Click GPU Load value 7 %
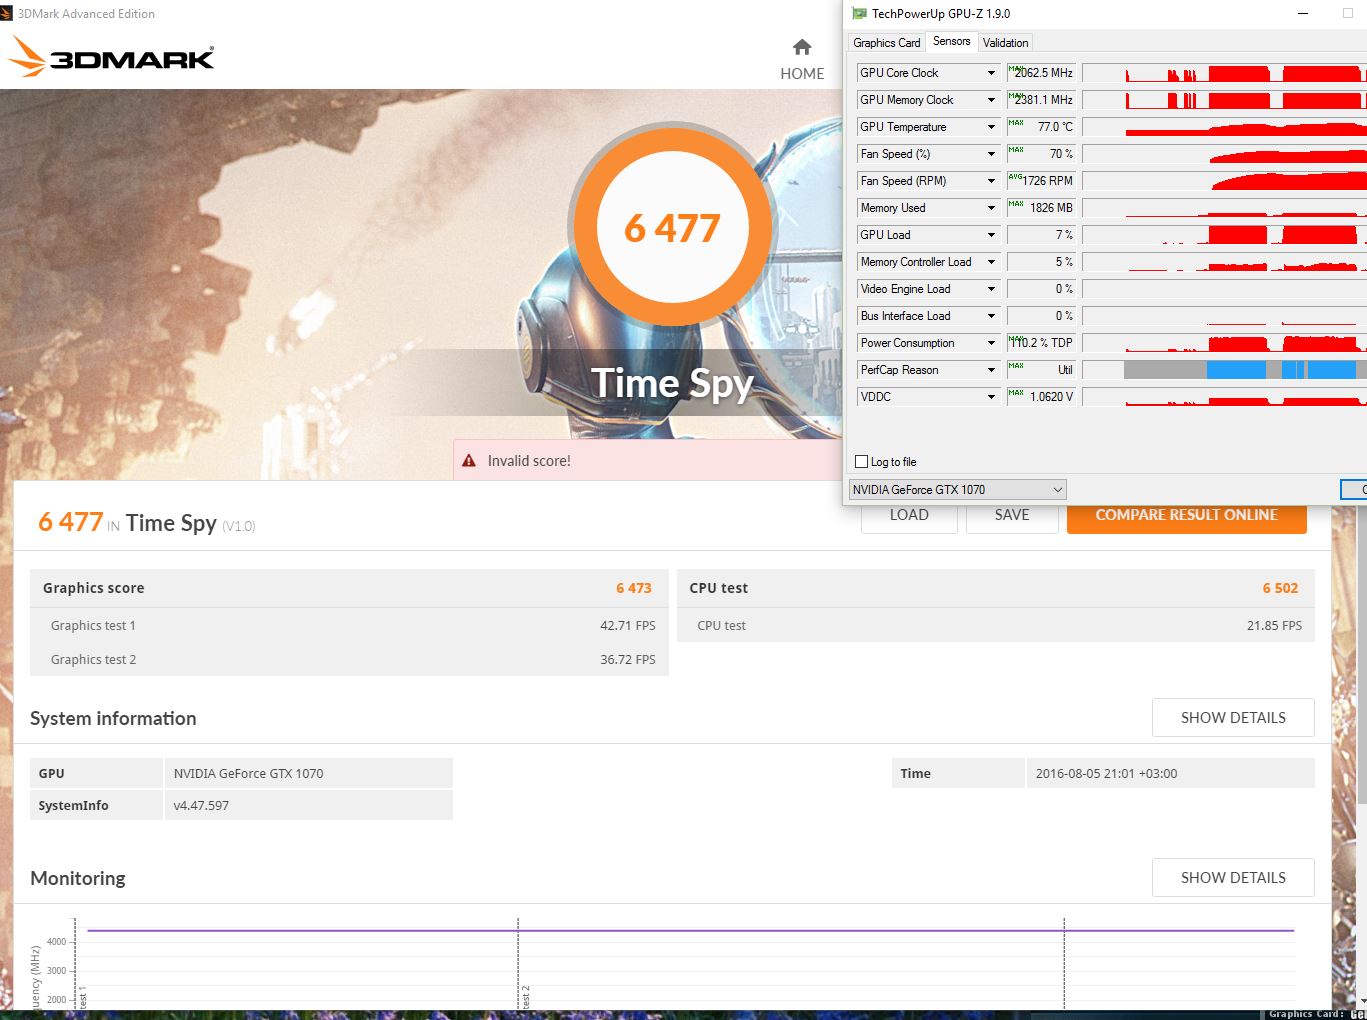Viewport: 1367px width, 1020px height. [x=1041, y=235]
